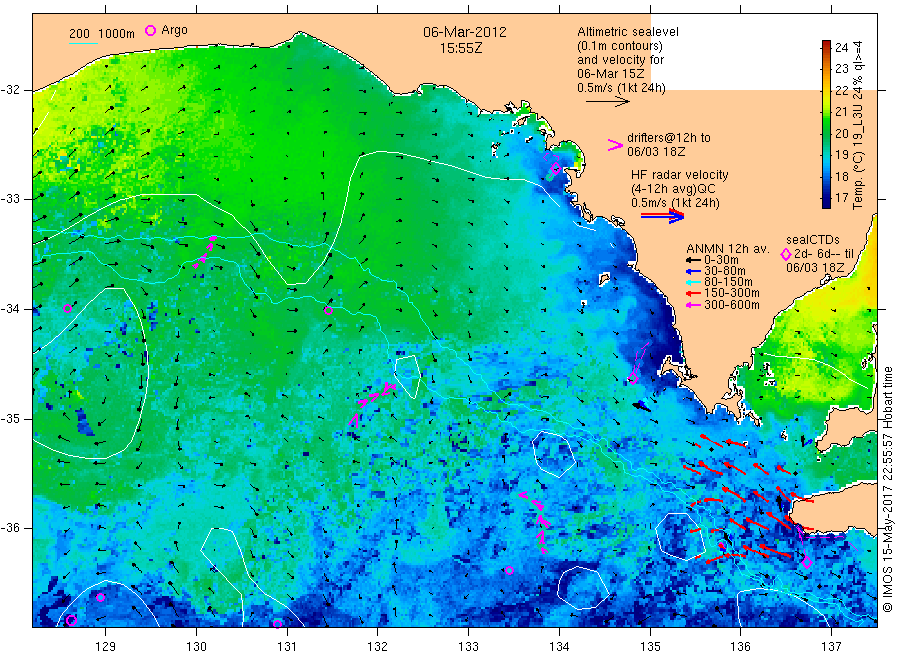The height and width of the screenshot is (660, 900).
Task: Click the seal CTD diamond near 136.7E, 36.3S
Action: [806, 562]
